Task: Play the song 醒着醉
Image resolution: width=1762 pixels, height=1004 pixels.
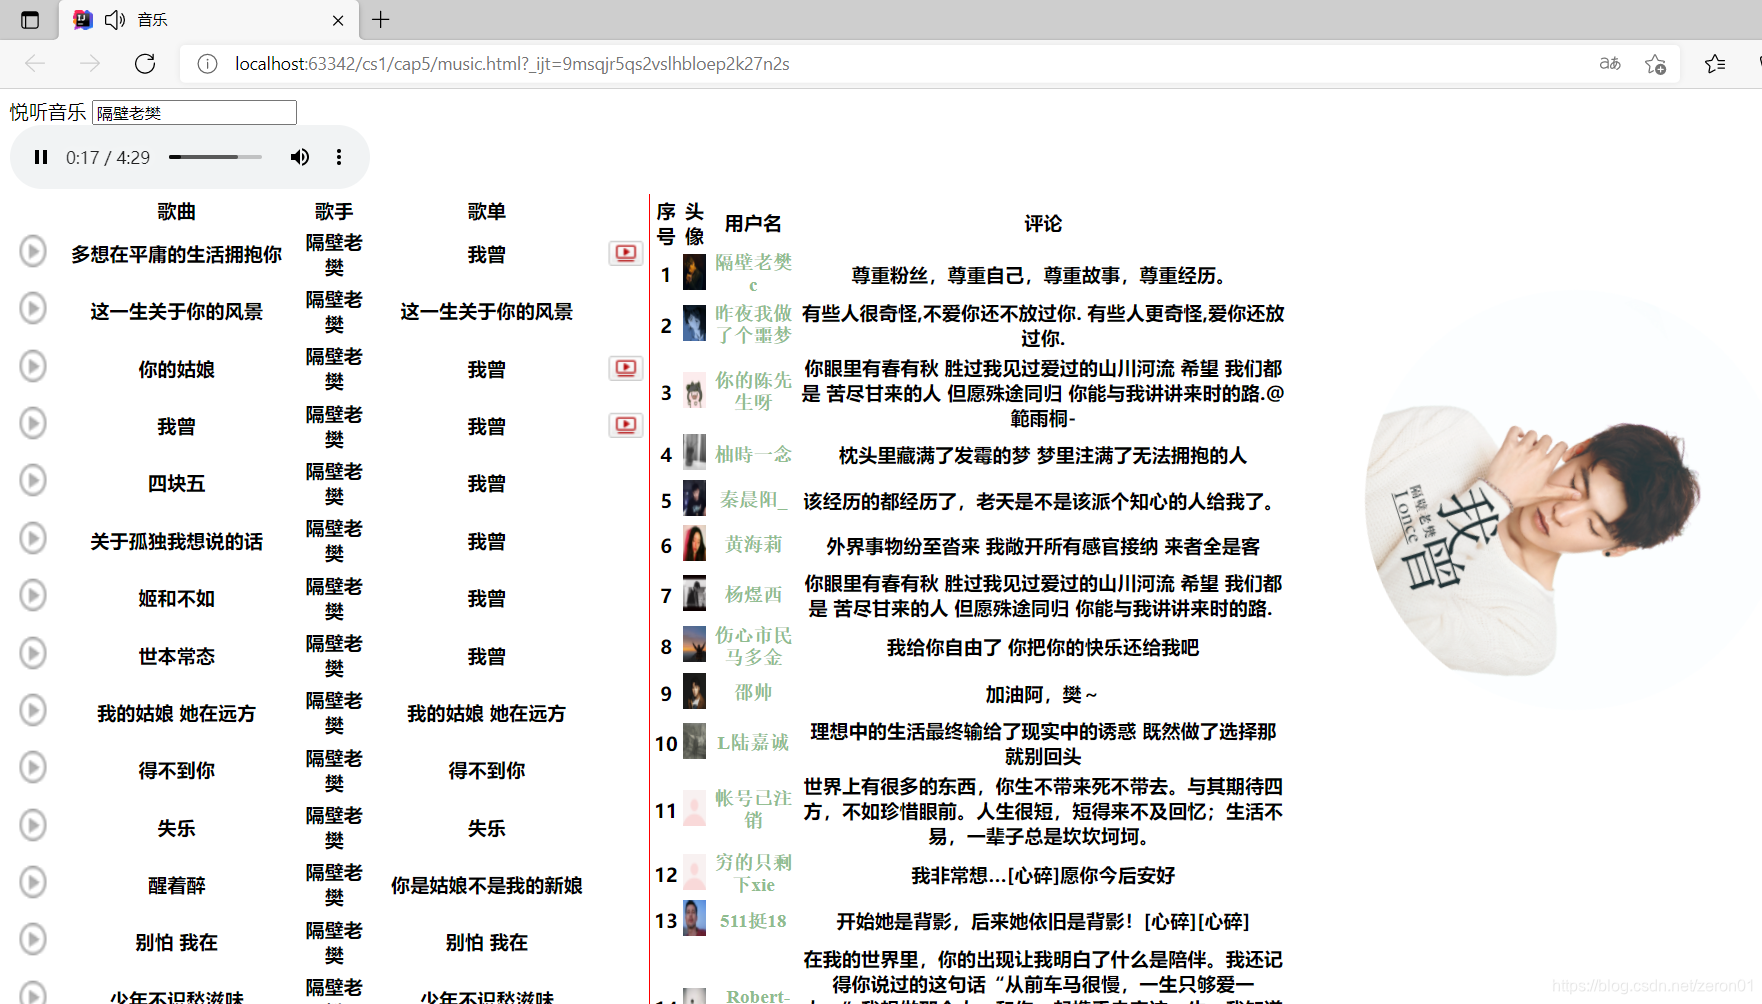Action: pyautogui.click(x=32, y=882)
